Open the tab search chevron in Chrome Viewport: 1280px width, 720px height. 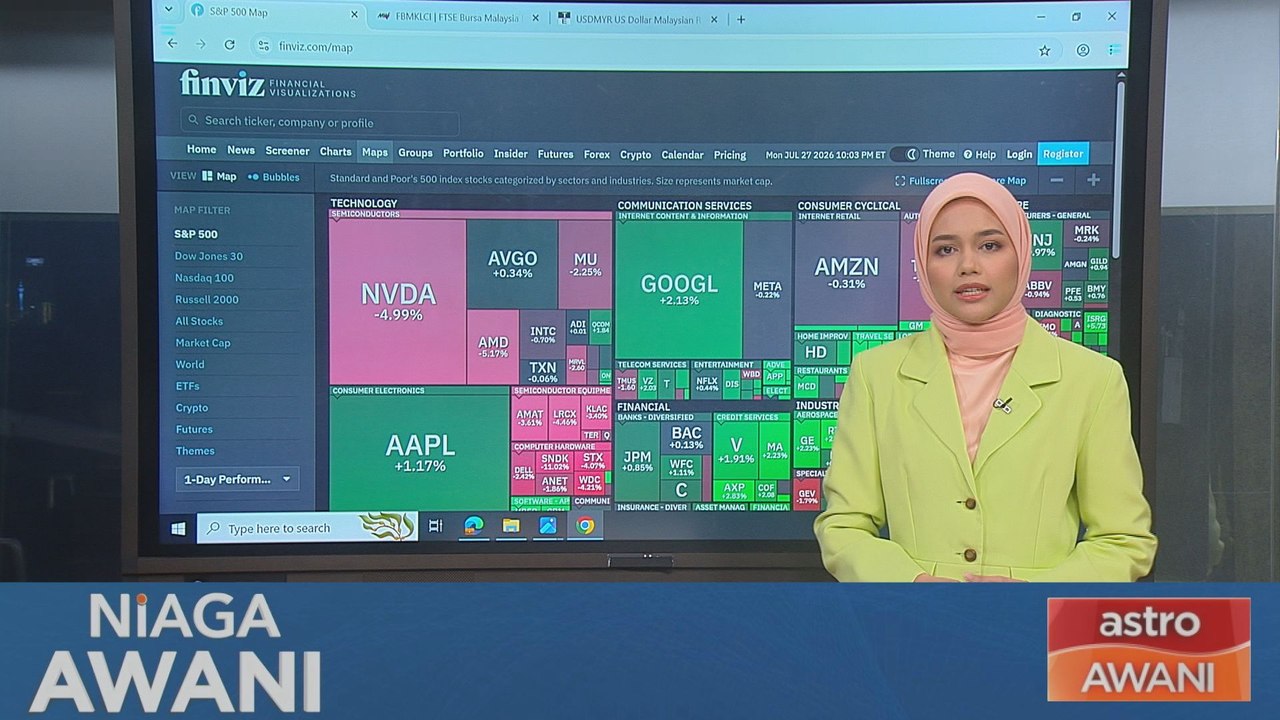click(x=168, y=11)
